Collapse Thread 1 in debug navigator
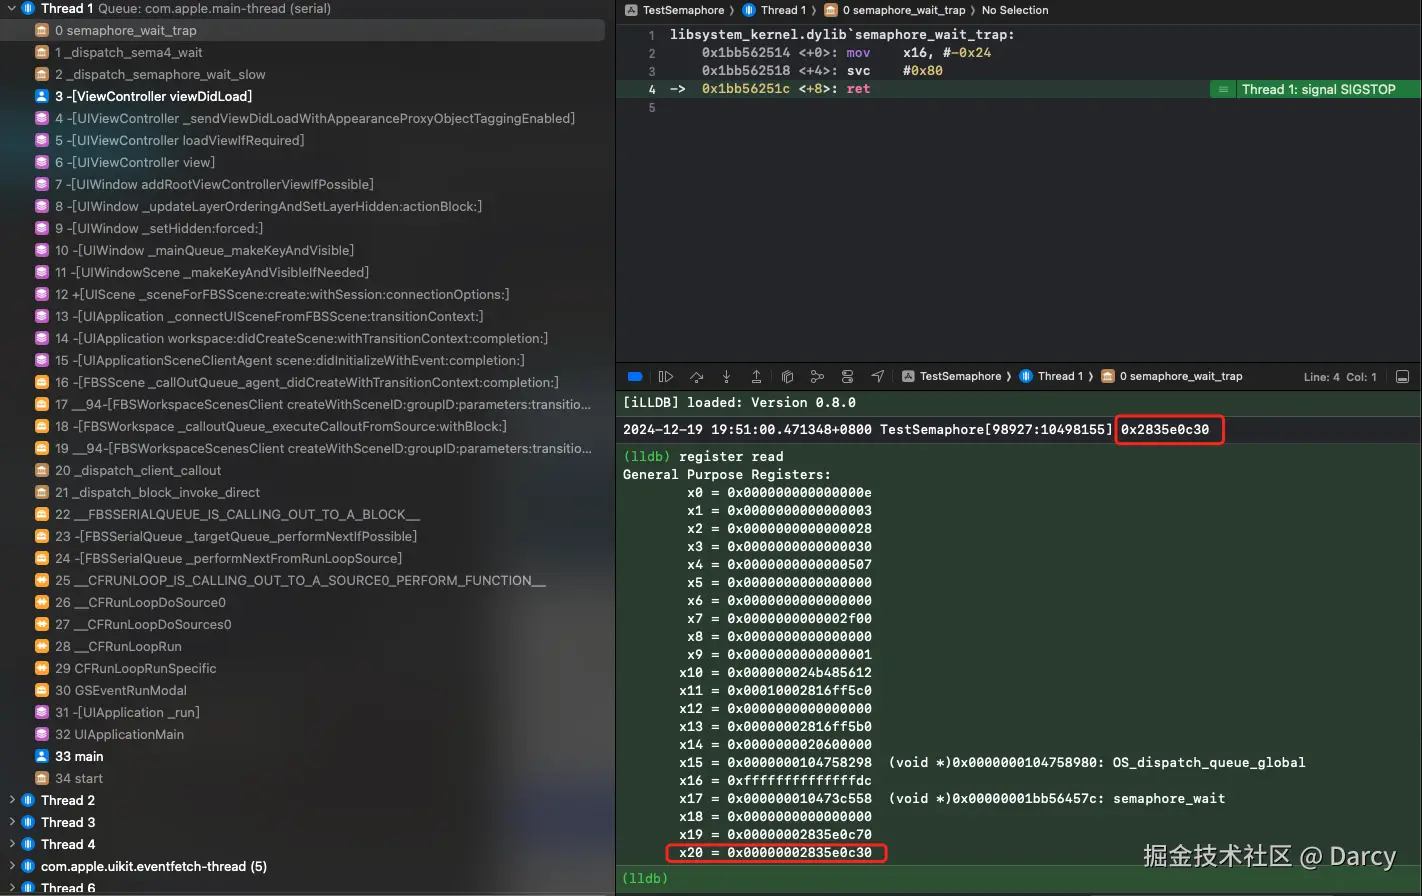The image size is (1422, 896). pos(11,8)
